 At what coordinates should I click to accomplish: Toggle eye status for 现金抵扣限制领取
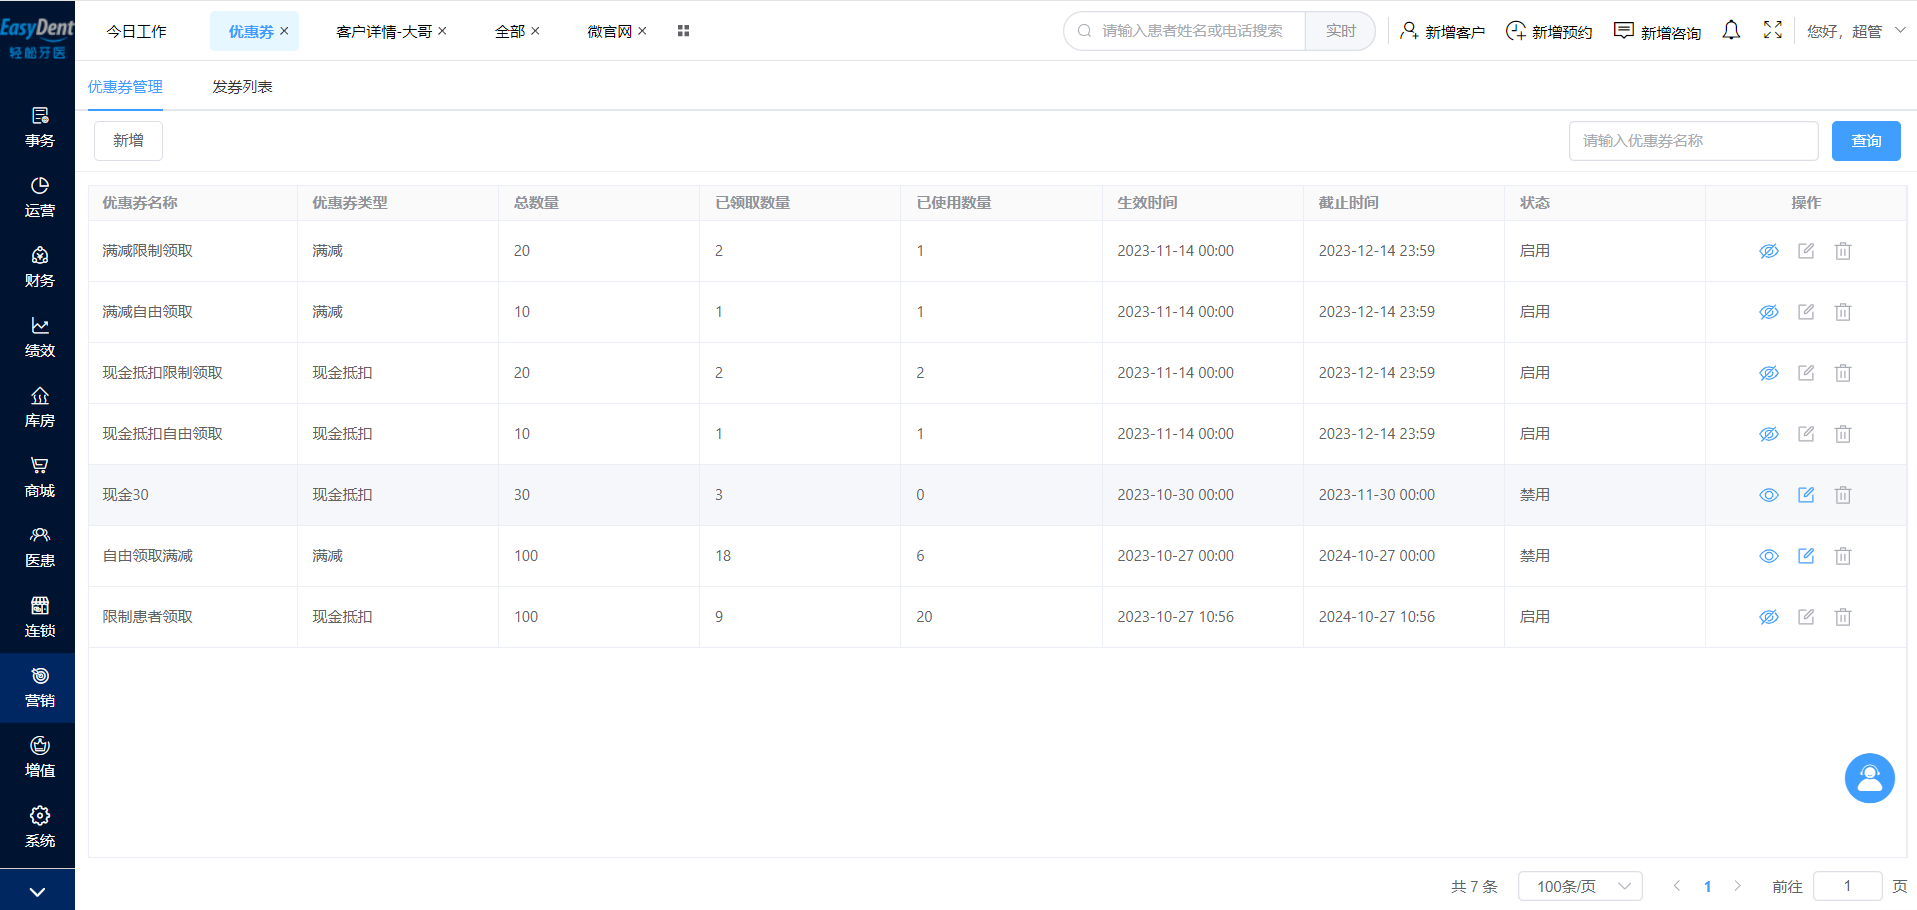coord(1769,373)
